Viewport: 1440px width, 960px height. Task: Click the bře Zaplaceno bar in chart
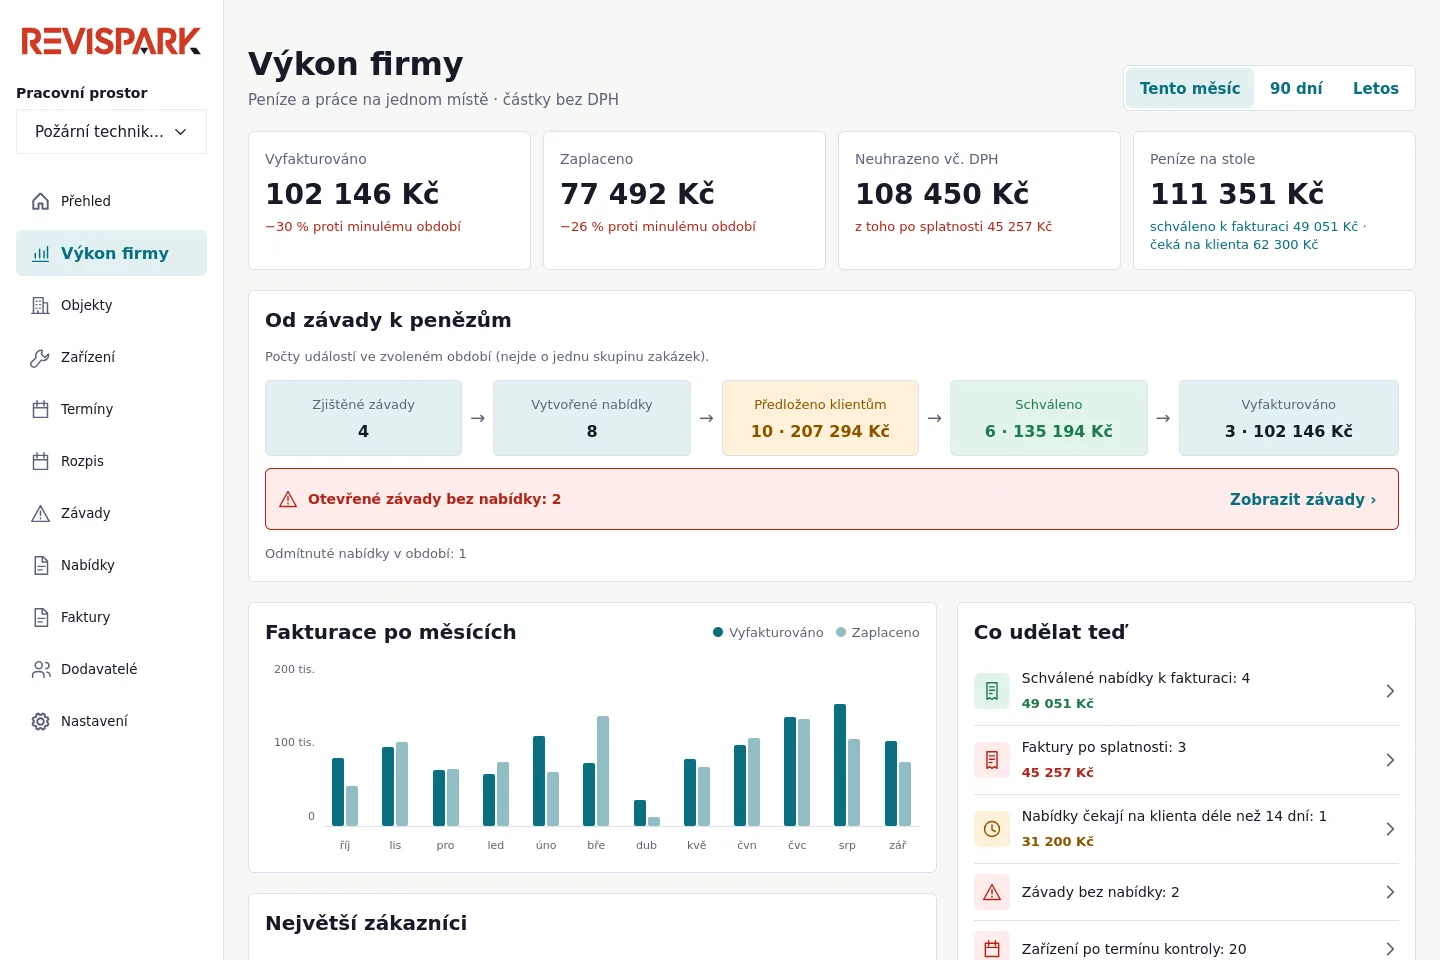pos(603,771)
